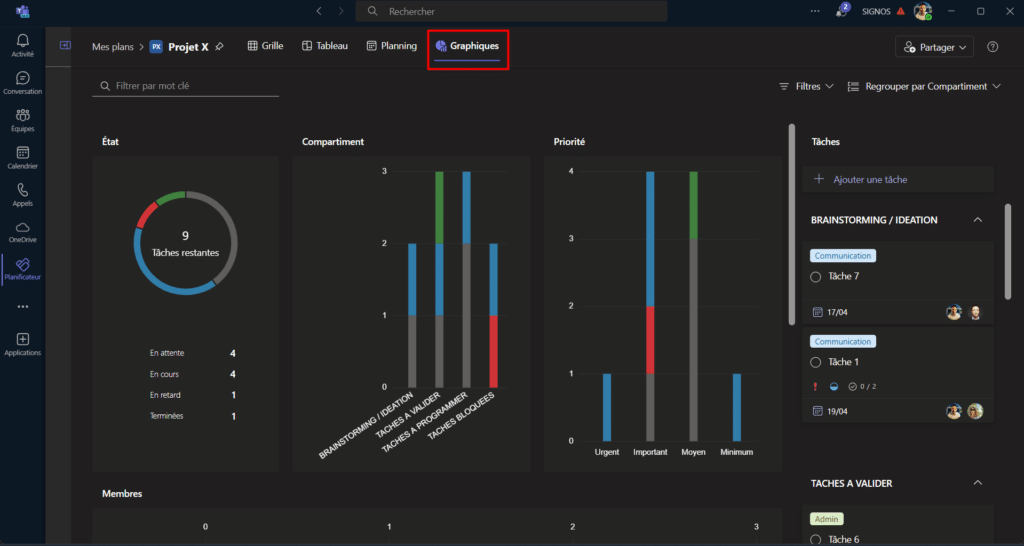The width and height of the screenshot is (1024, 546).
Task: Open the Activité icon in the sidebar
Action: 22,45
